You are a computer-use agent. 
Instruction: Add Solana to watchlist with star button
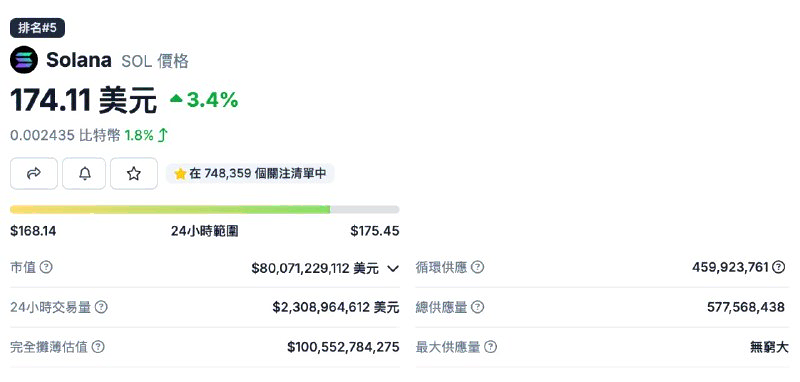[134, 174]
